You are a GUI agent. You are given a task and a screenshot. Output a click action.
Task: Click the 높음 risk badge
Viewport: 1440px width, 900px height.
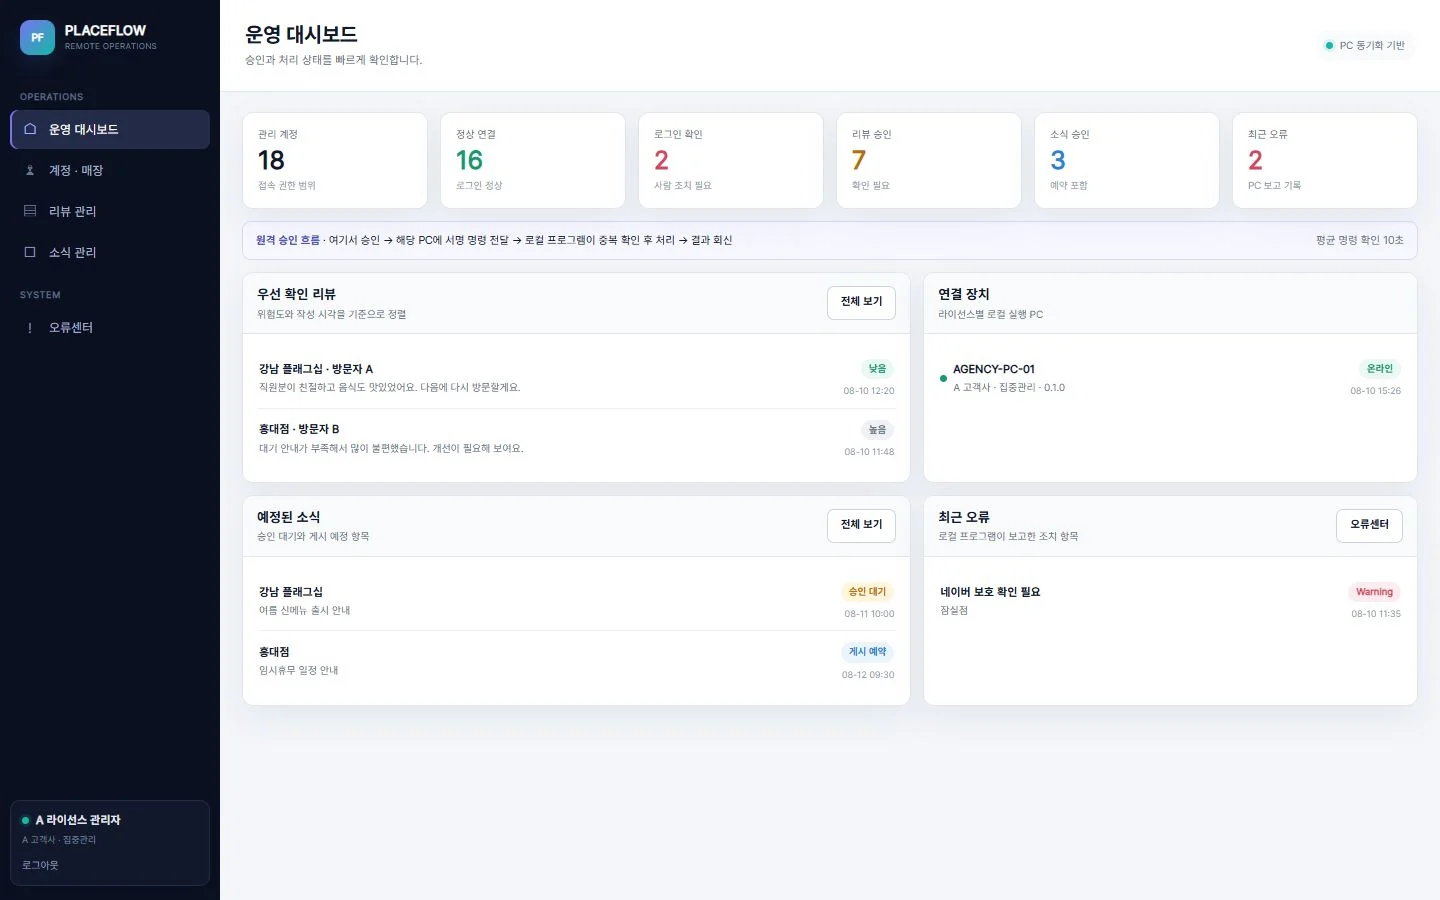(877, 430)
